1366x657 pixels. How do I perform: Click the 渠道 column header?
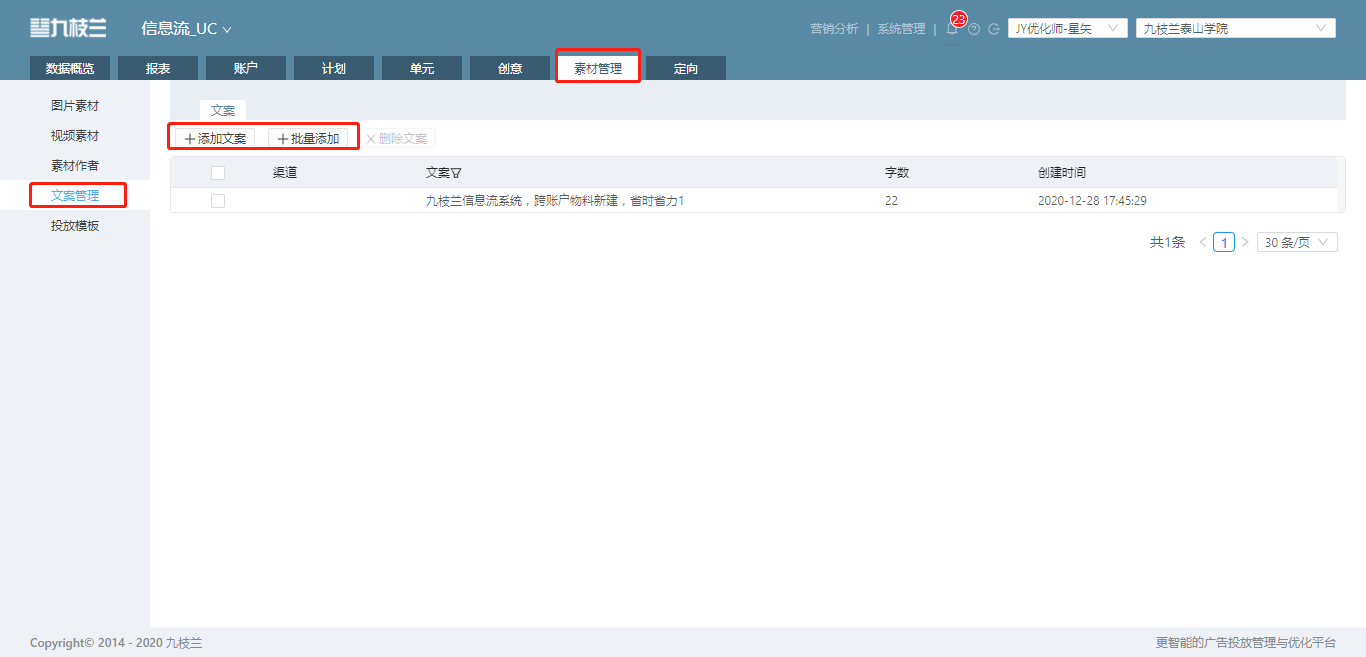point(285,173)
